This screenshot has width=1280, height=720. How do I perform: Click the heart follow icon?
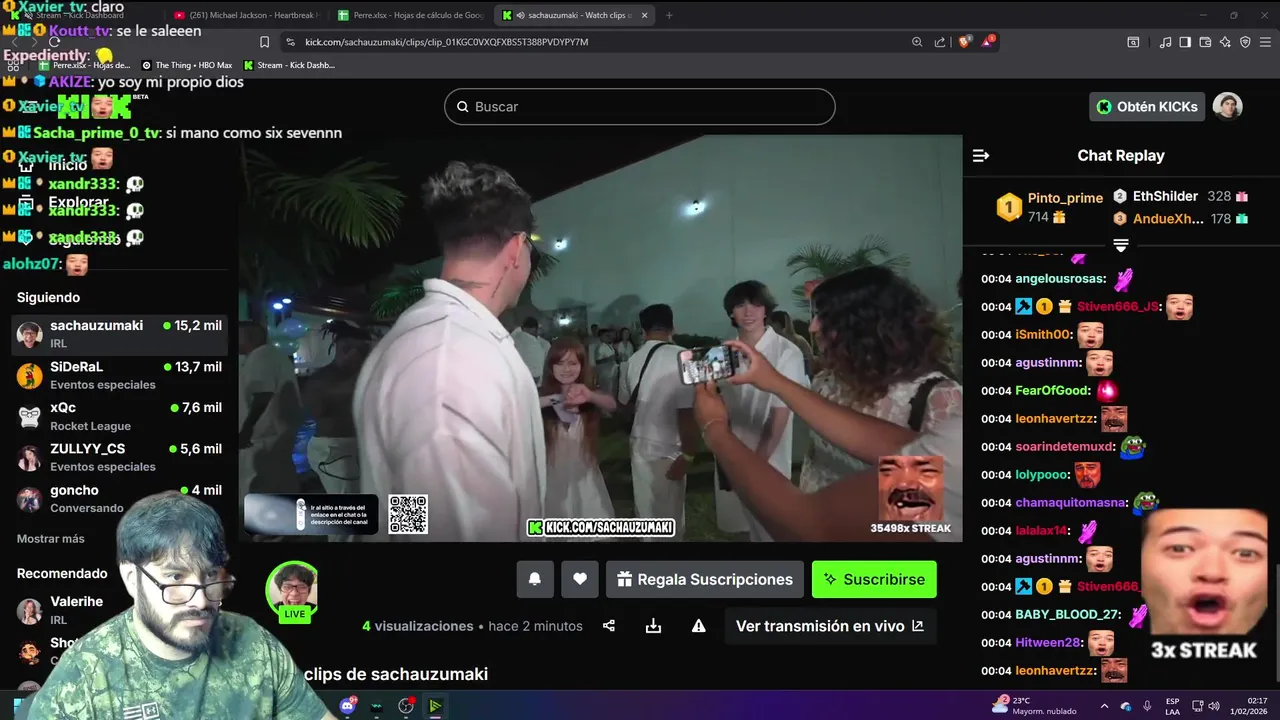click(x=580, y=579)
